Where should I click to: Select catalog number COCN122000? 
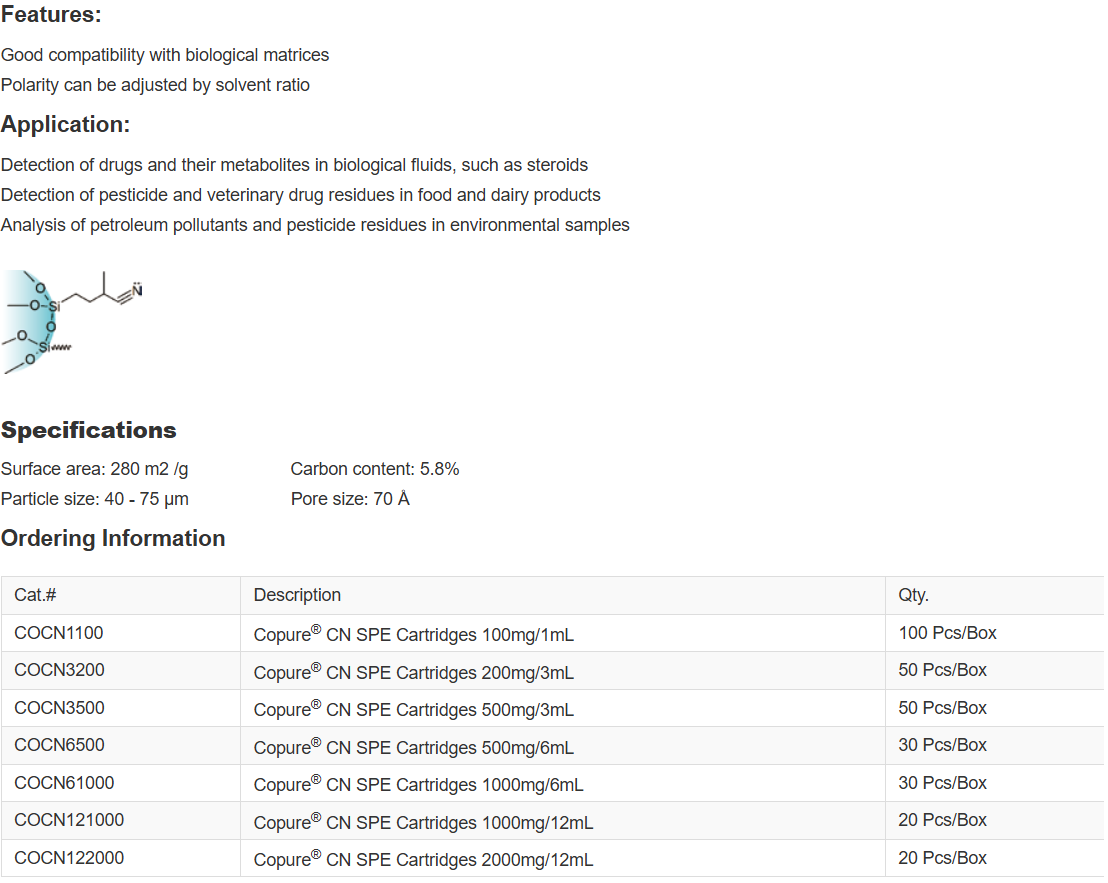tap(69, 858)
